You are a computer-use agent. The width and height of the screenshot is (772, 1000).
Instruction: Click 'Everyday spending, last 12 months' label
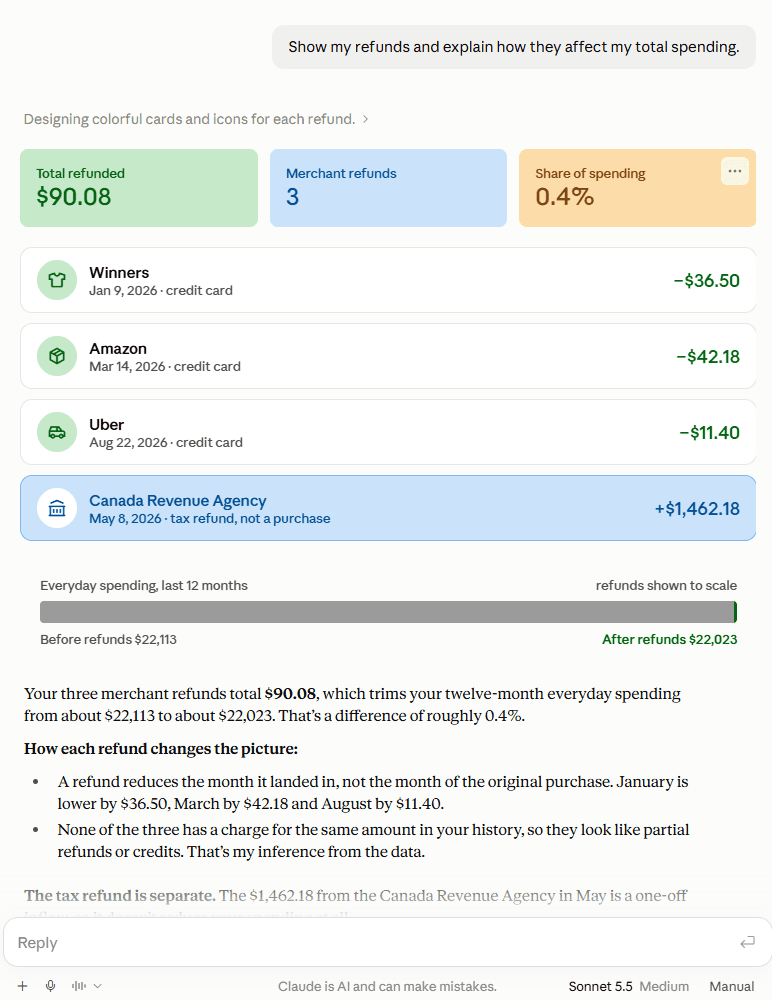[144, 585]
